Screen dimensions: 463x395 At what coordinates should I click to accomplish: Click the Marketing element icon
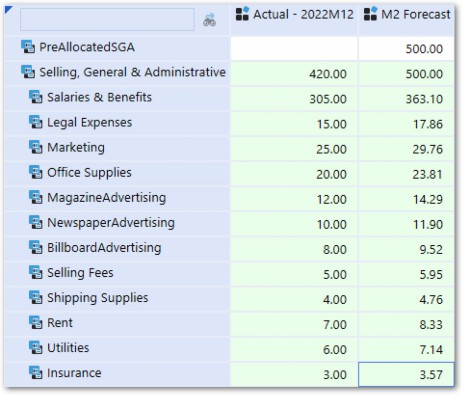35,147
